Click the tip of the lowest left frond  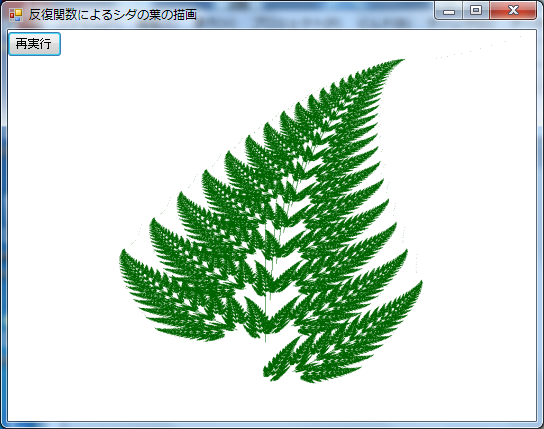[121, 252]
